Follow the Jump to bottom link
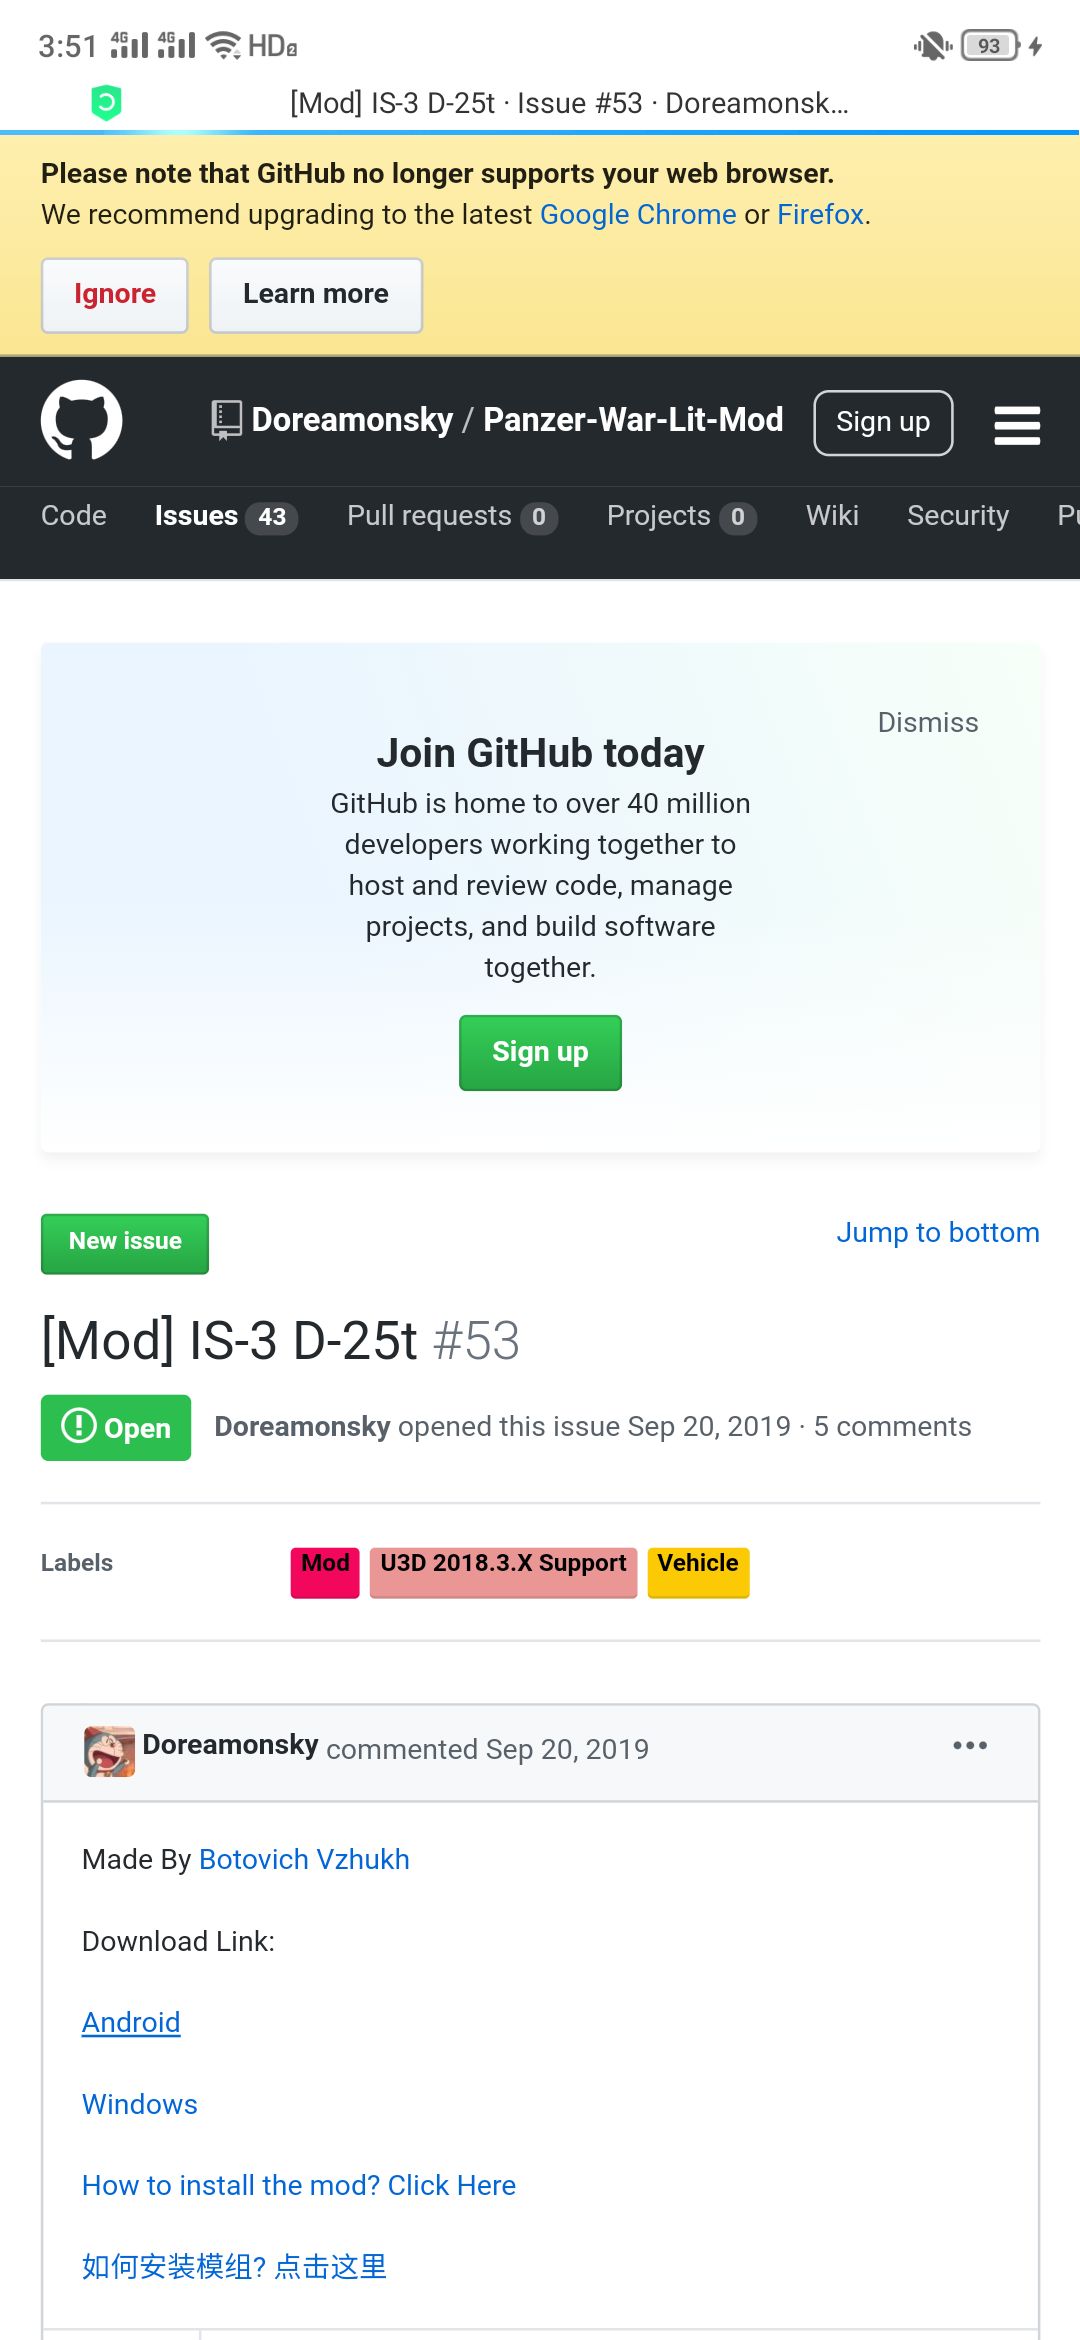Screen dimensions: 1080x2340 937,1233
